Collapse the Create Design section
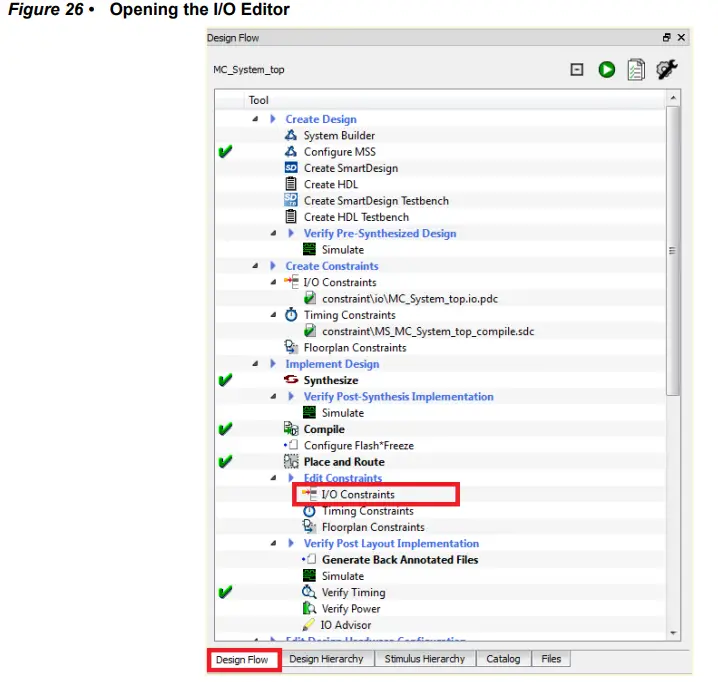718x682 pixels. pyautogui.click(x=255, y=119)
